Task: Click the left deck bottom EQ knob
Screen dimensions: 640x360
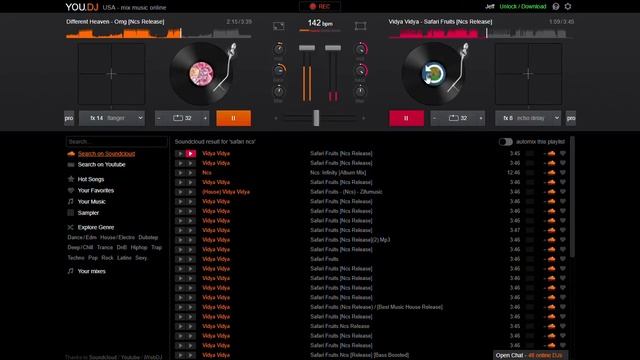Action: (x=278, y=91)
